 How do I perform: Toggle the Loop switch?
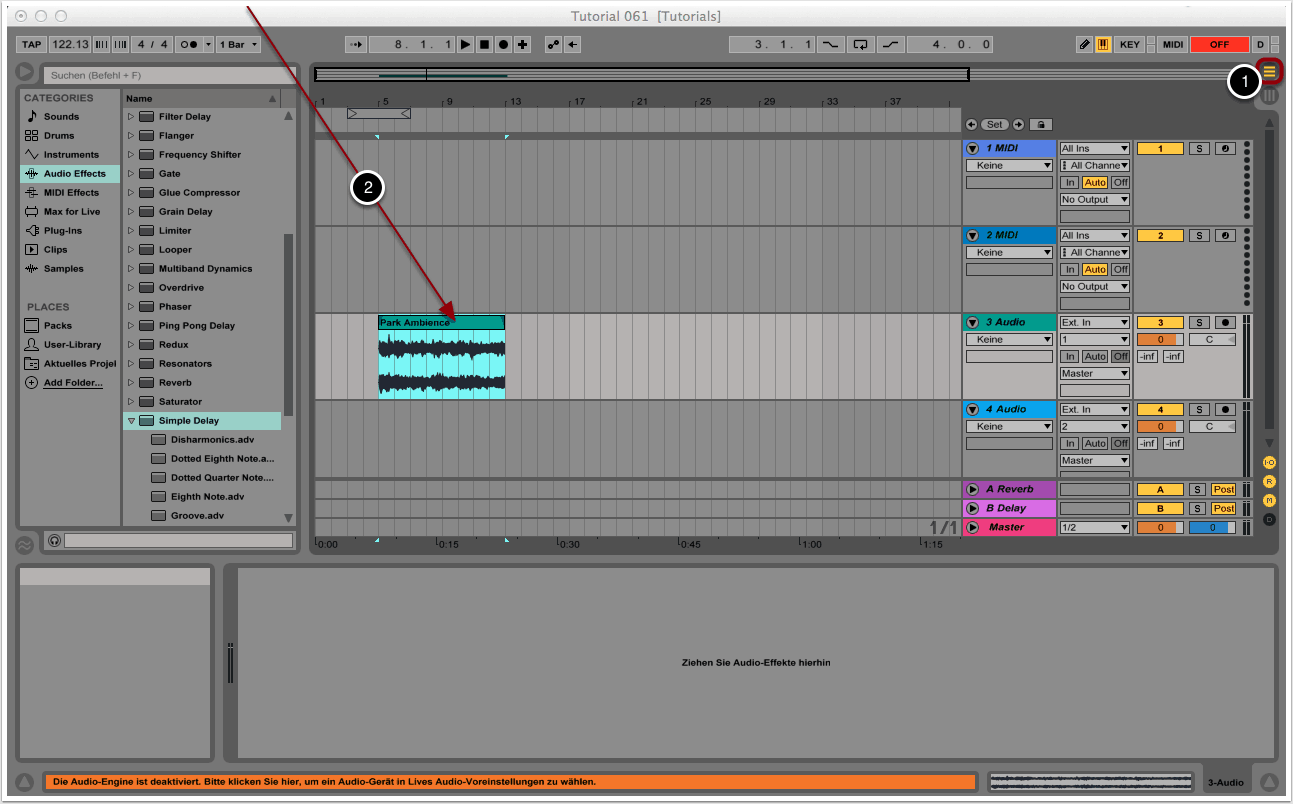point(859,45)
